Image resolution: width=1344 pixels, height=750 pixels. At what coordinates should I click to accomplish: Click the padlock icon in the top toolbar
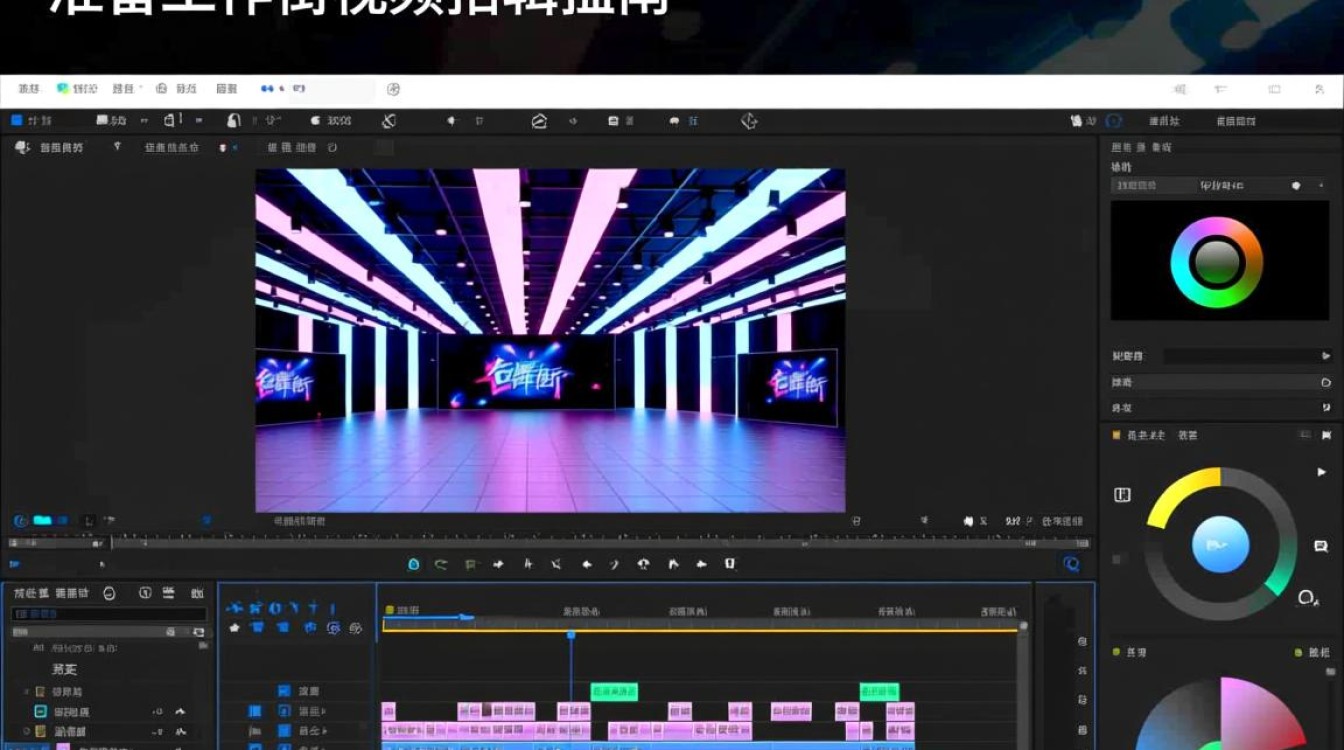(234, 120)
